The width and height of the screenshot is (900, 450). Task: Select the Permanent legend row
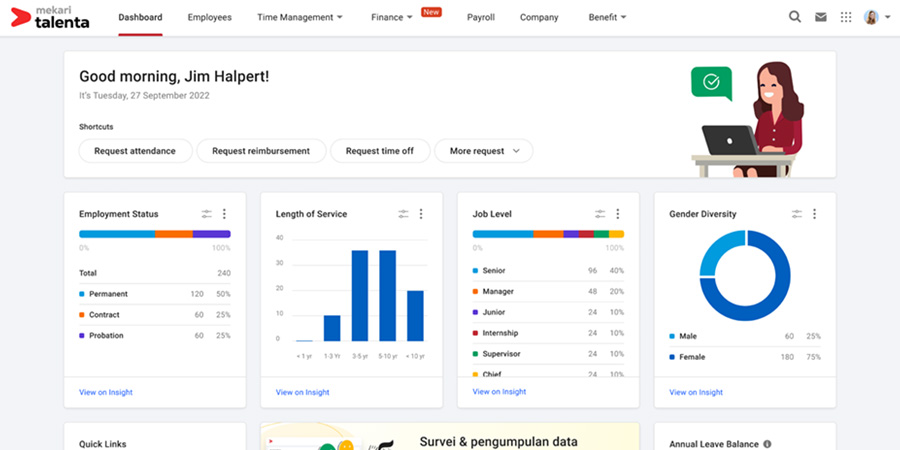pyautogui.click(x=155, y=294)
